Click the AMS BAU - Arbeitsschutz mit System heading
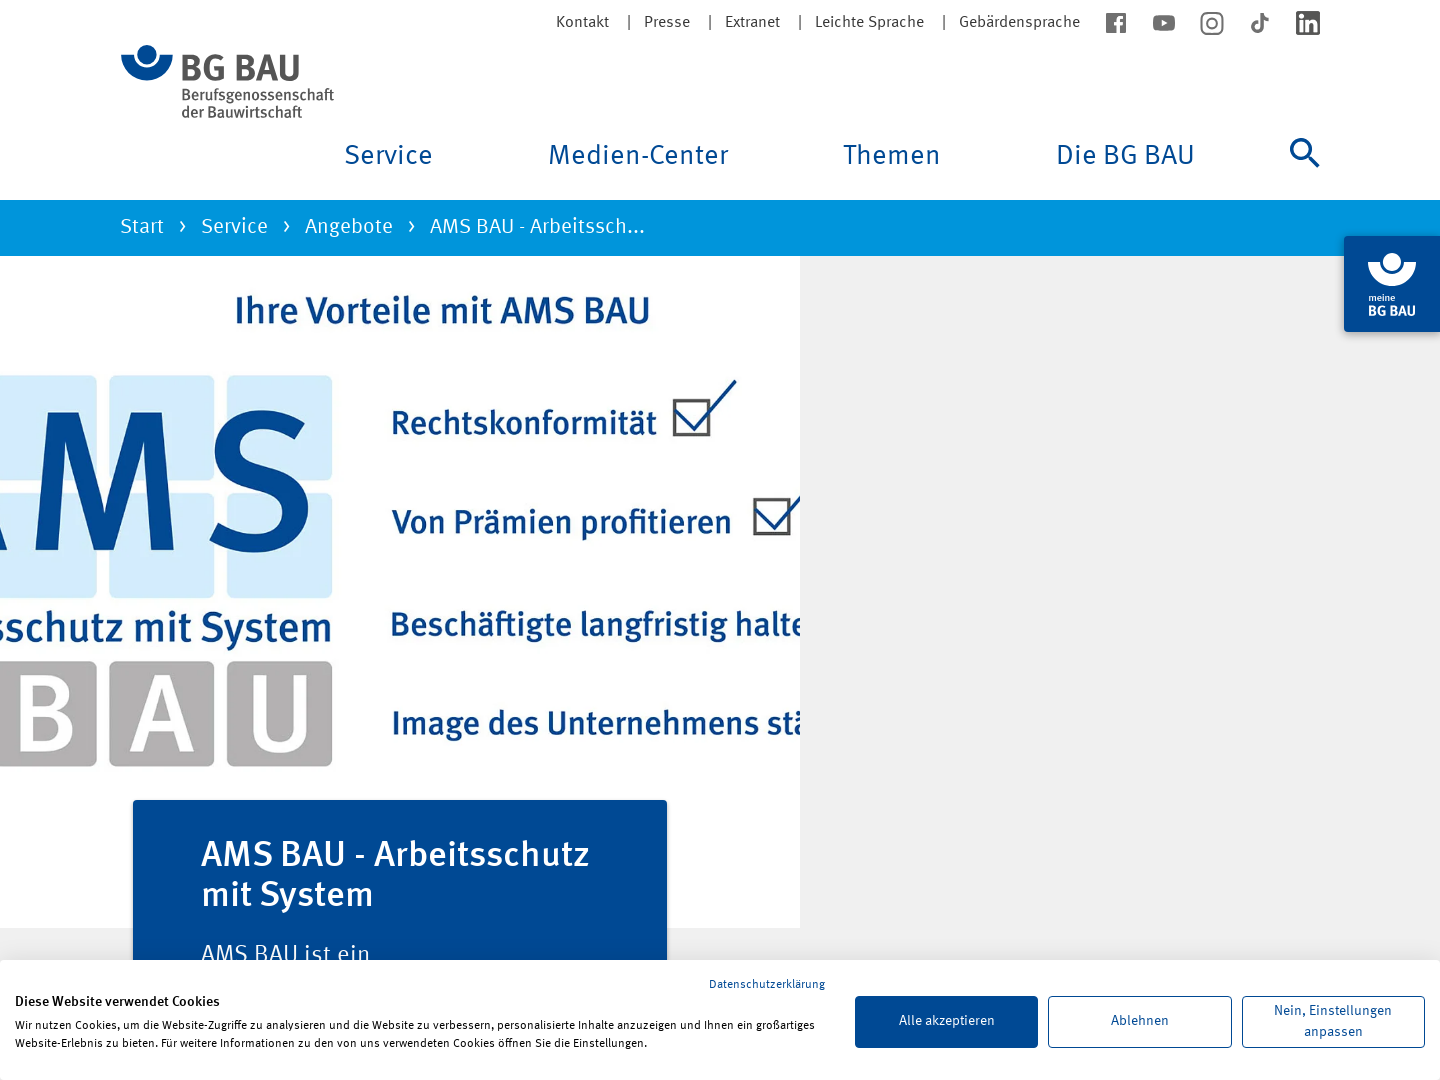This screenshot has width=1440, height=1080. tap(396, 874)
